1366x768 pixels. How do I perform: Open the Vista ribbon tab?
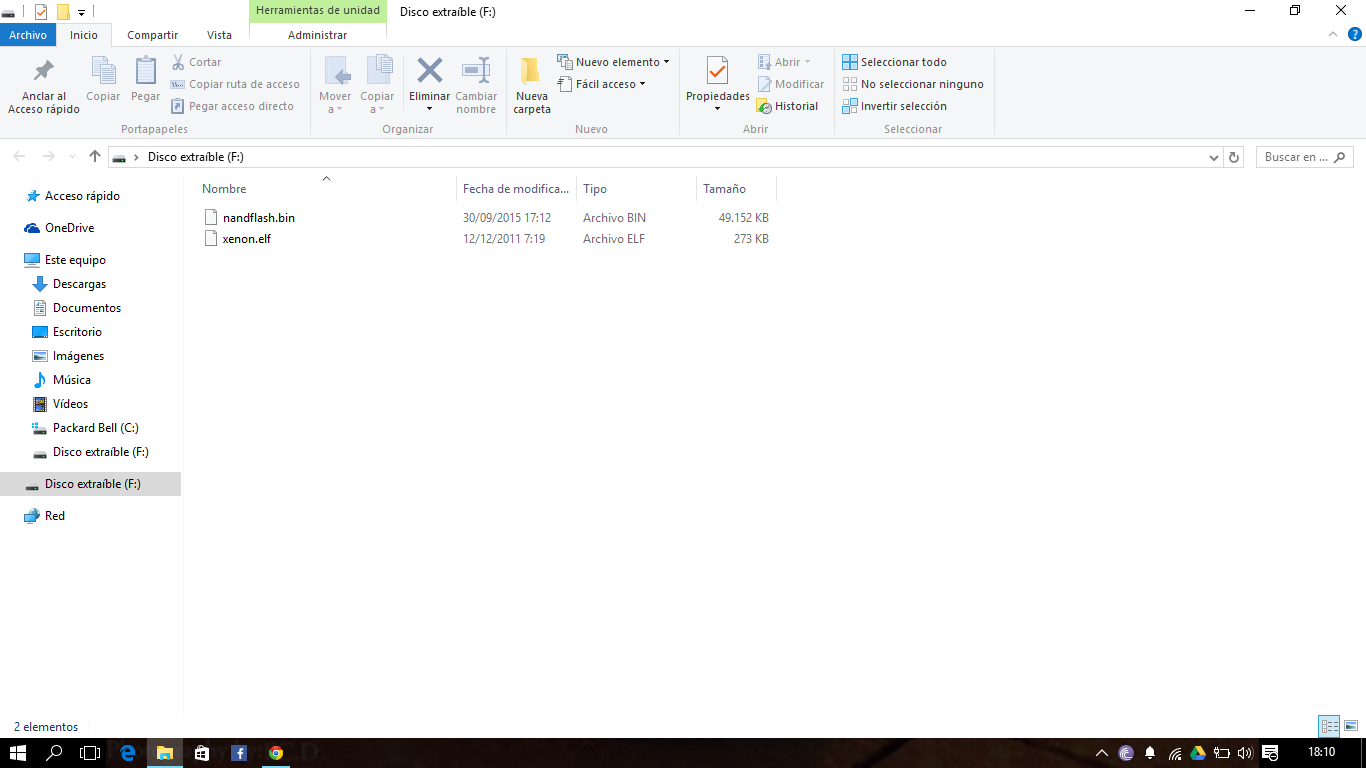[x=219, y=35]
